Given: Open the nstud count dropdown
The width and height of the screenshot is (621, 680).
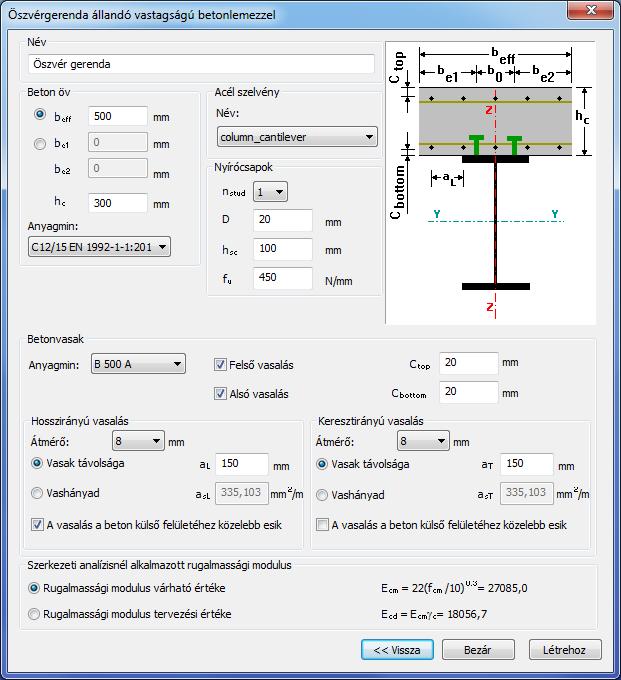Looking at the screenshot, I should point(270,192).
